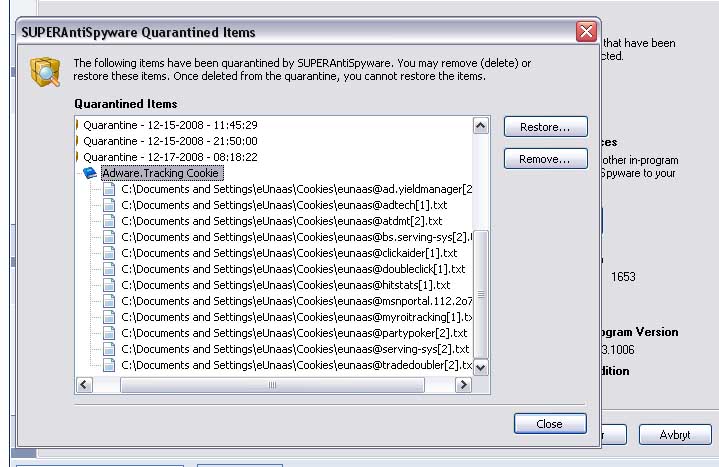Click the blue book icon beside Adware.Tracking Cookie
The height and width of the screenshot is (467, 719).
coord(90,173)
